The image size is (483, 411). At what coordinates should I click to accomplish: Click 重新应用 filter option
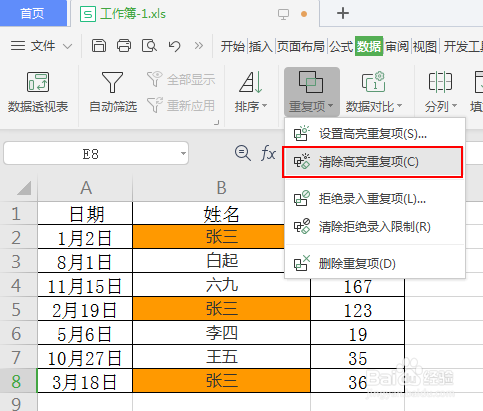(181, 106)
